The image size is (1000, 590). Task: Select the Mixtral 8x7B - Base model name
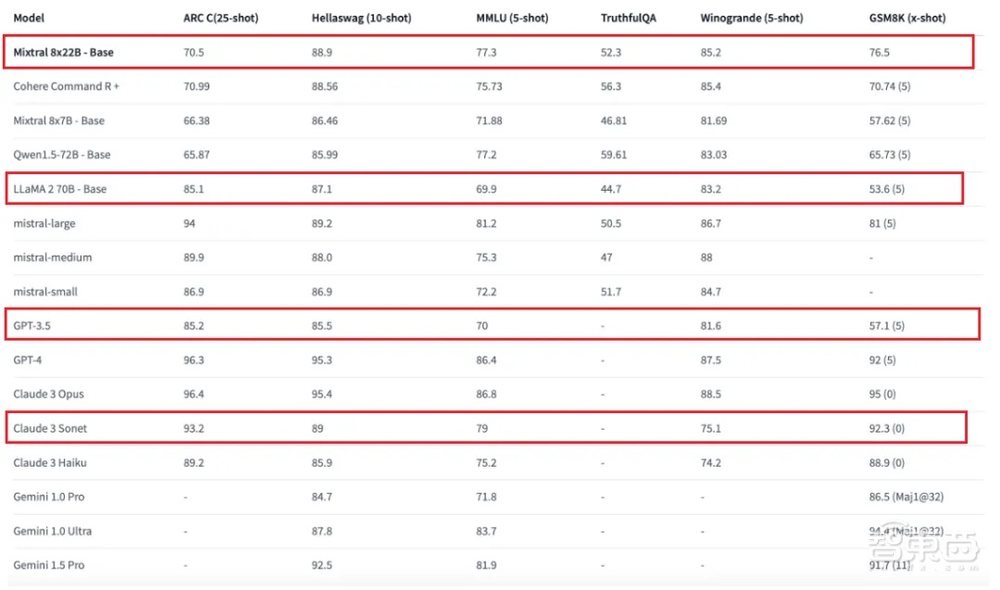(59, 120)
